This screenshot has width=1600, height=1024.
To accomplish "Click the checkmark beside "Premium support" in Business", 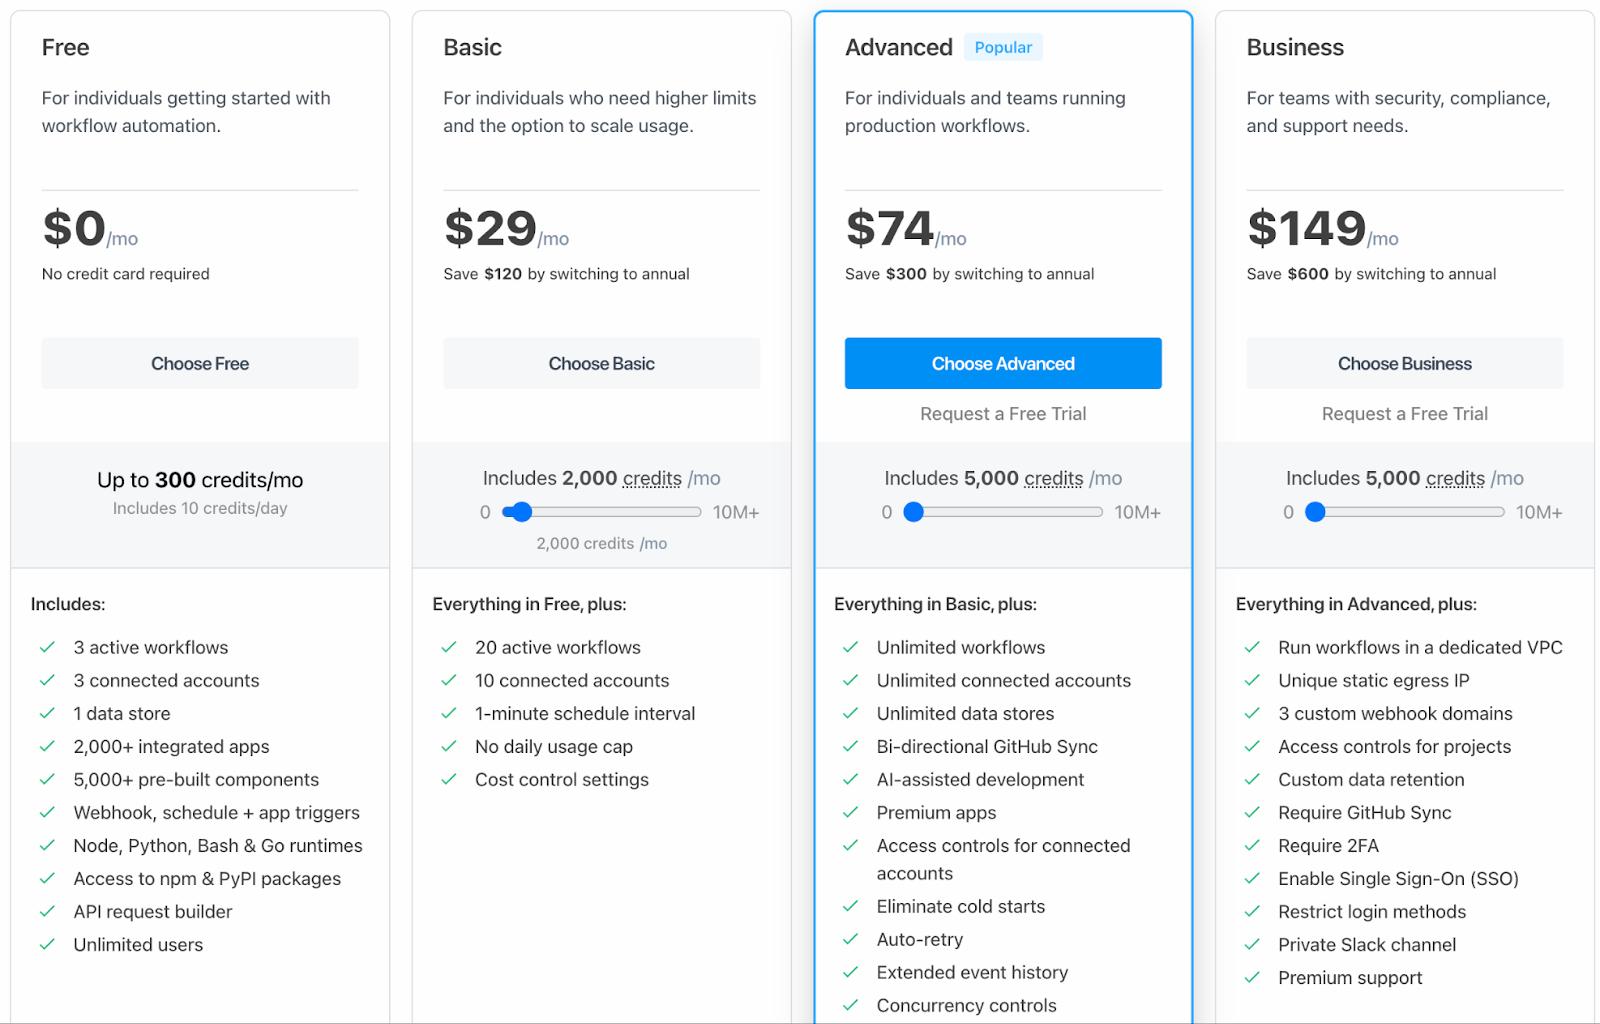I will (x=1251, y=978).
